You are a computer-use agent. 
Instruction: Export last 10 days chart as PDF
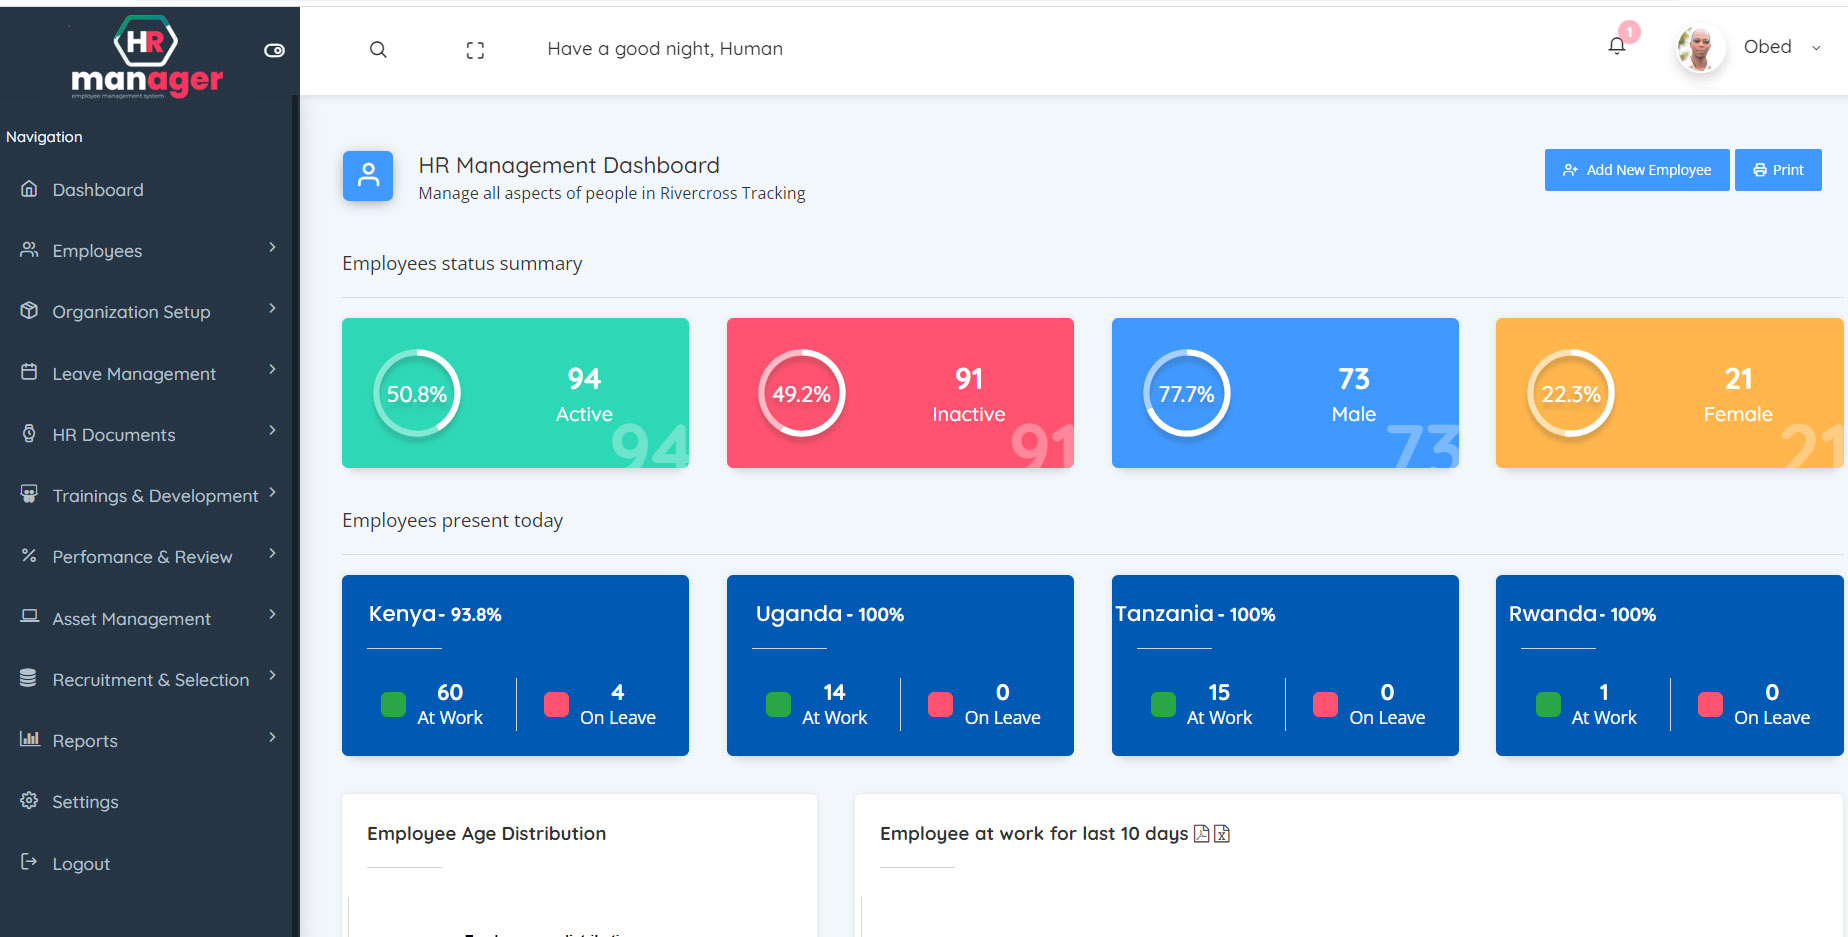(x=1202, y=834)
